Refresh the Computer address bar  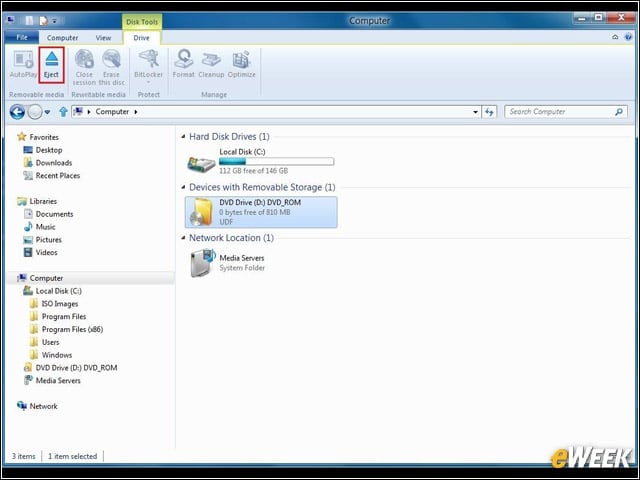(489, 111)
